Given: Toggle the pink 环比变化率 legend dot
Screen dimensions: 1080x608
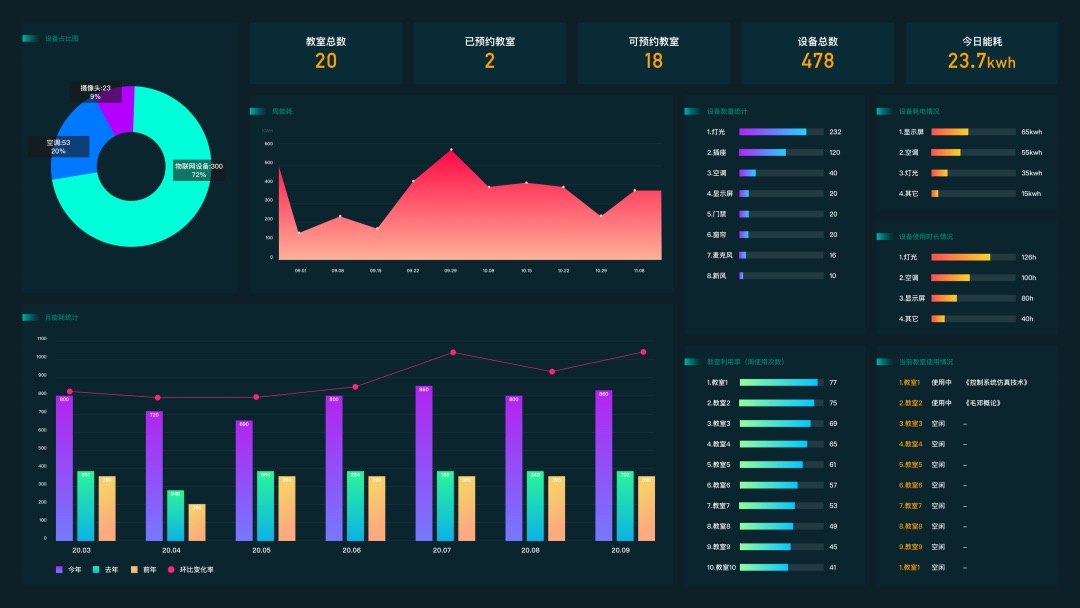Looking at the screenshot, I should coord(170,570).
